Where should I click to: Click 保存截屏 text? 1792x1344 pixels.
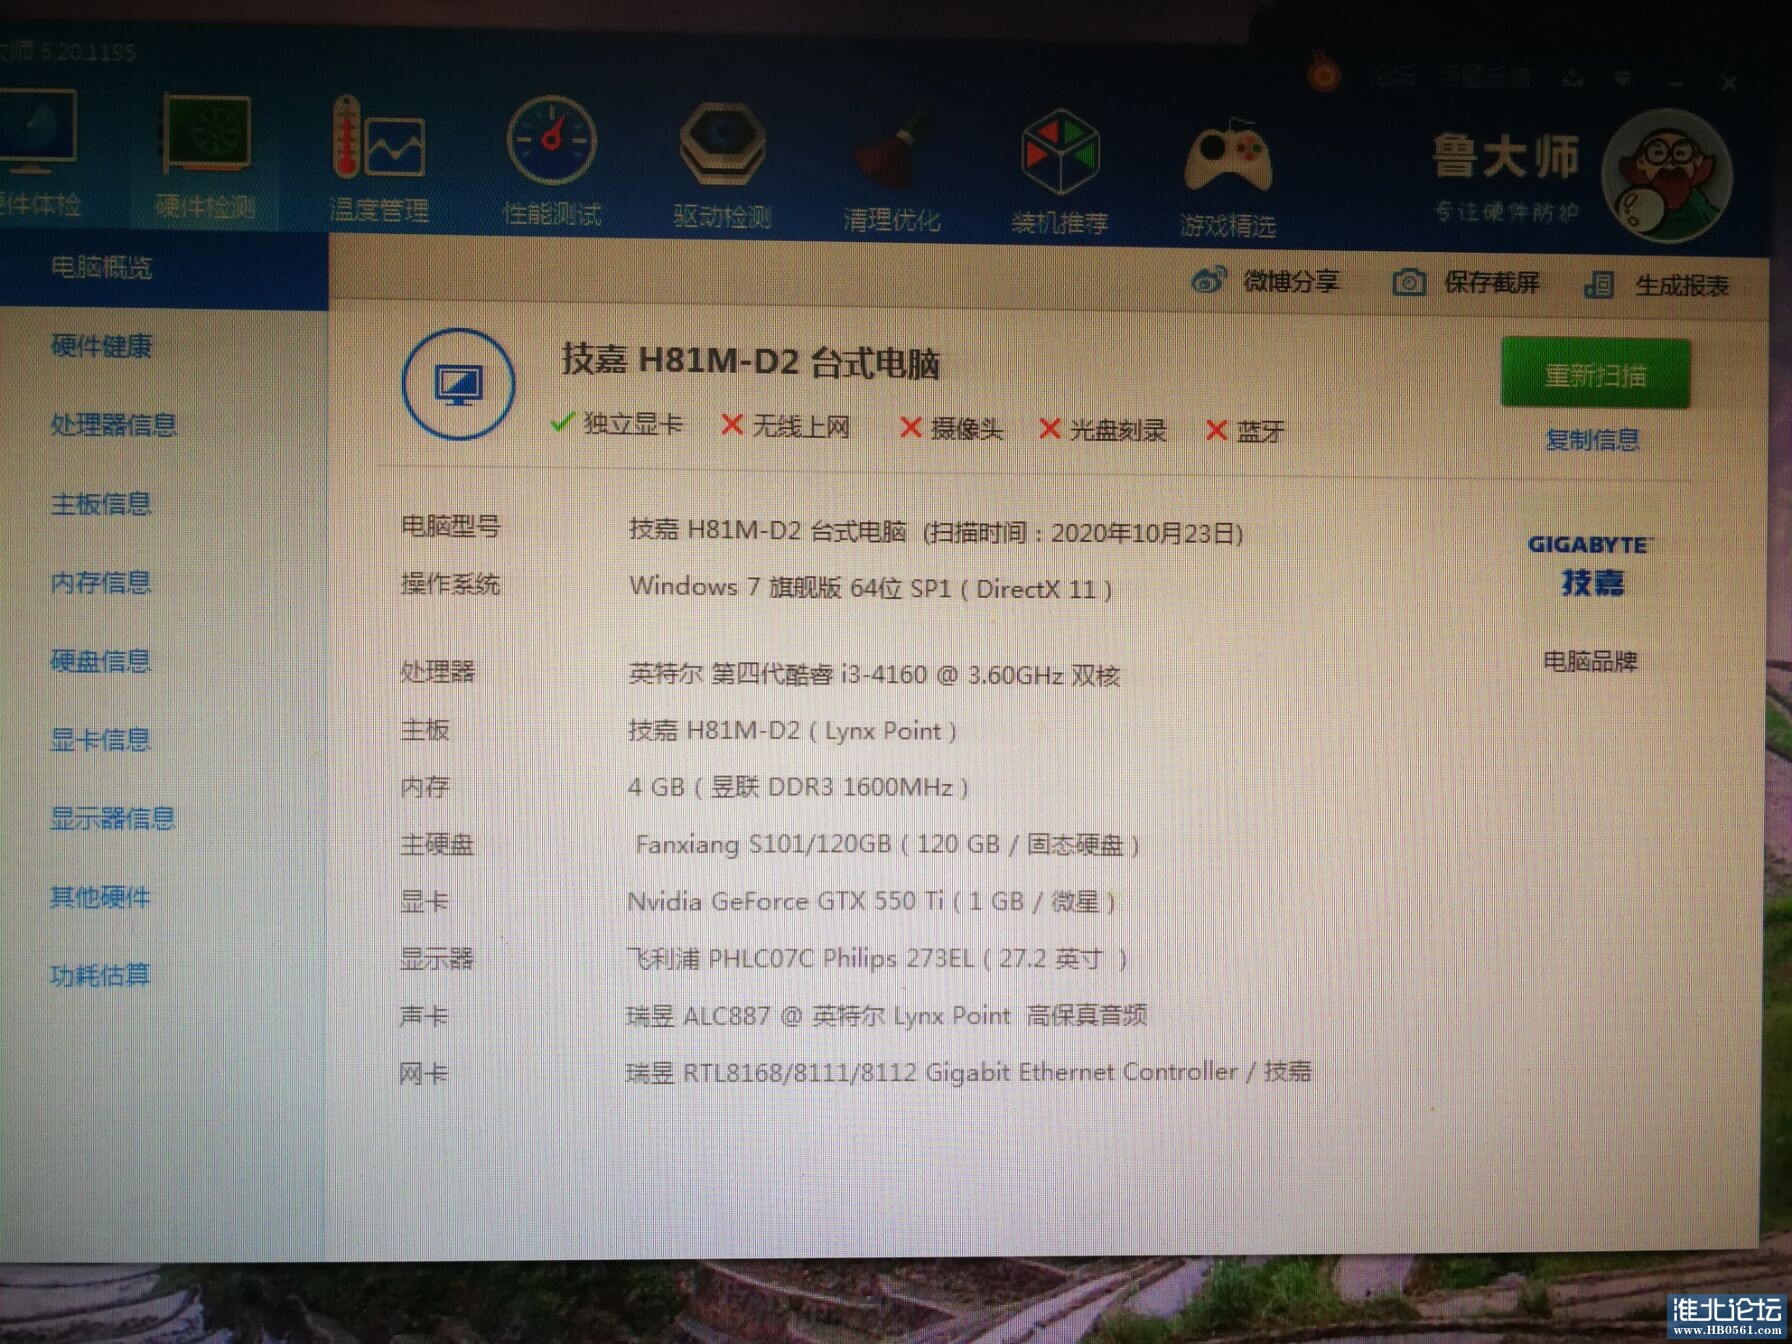(1491, 283)
